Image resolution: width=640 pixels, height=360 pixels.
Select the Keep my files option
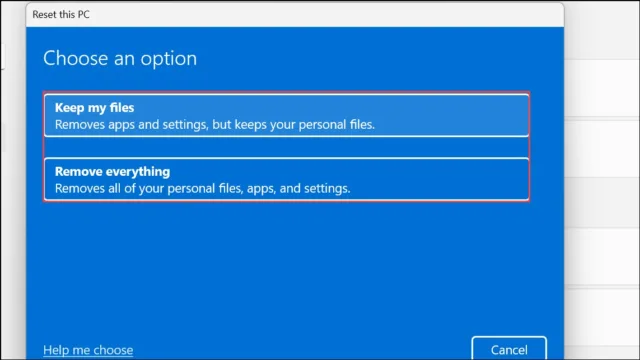tap(287, 116)
